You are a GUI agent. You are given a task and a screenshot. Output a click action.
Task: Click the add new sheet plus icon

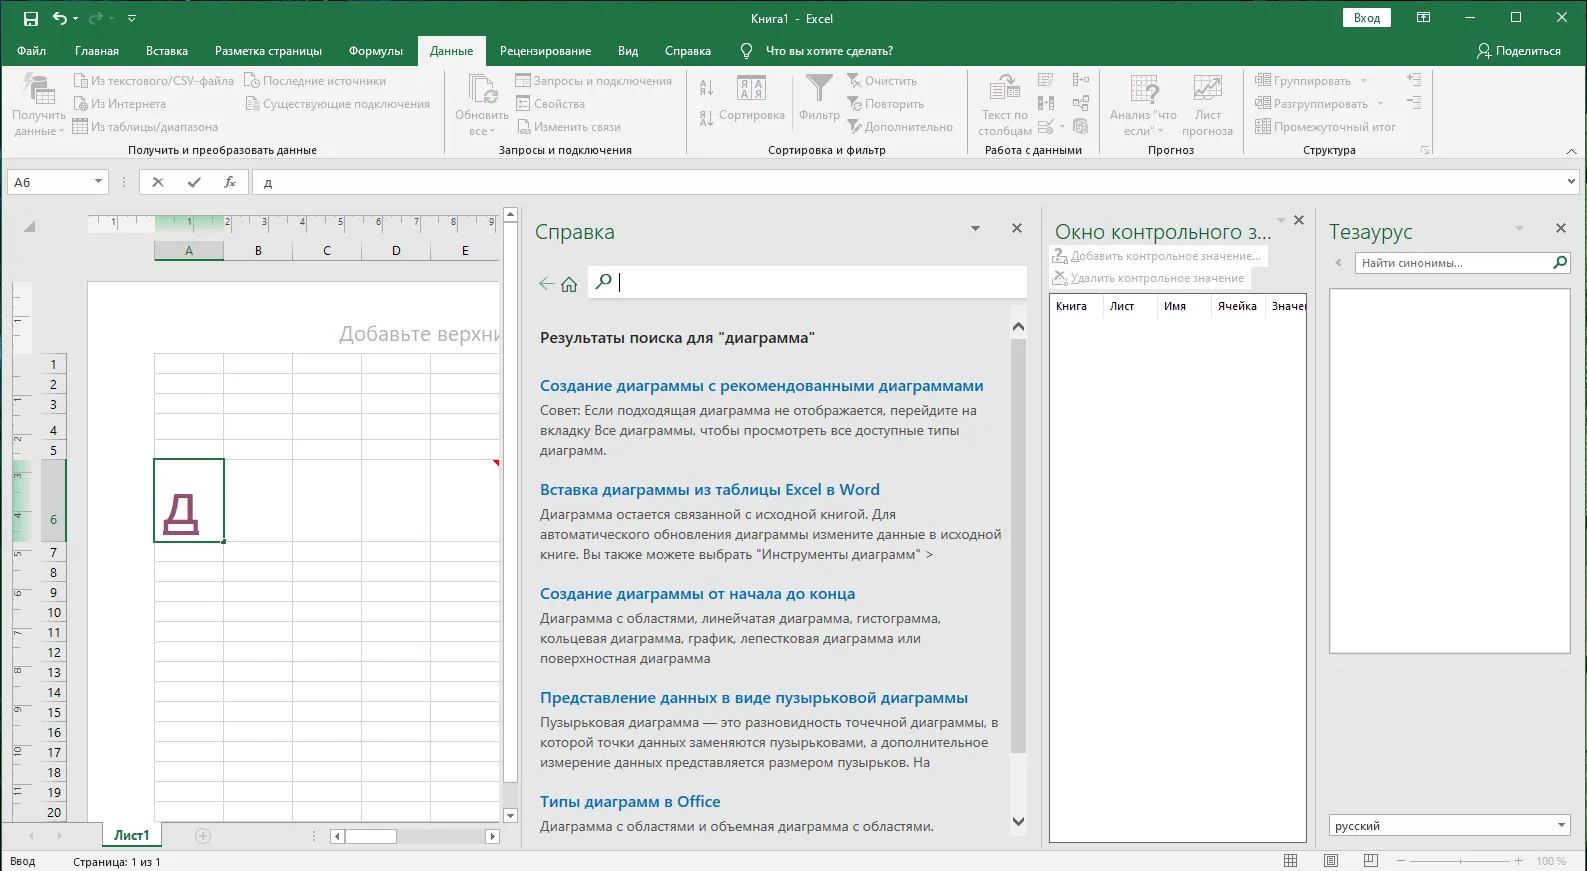pos(203,836)
